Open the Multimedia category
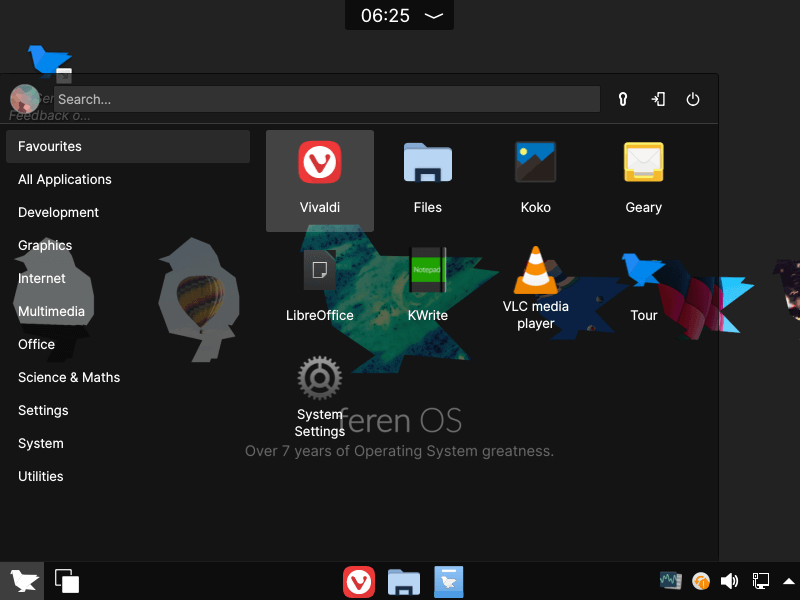Image resolution: width=800 pixels, height=600 pixels. click(x=128, y=311)
